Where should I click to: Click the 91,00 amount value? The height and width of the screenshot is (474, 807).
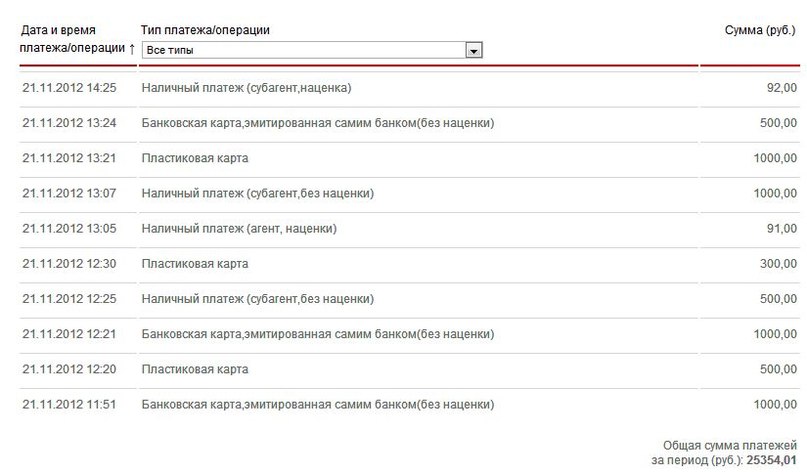[x=781, y=229]
